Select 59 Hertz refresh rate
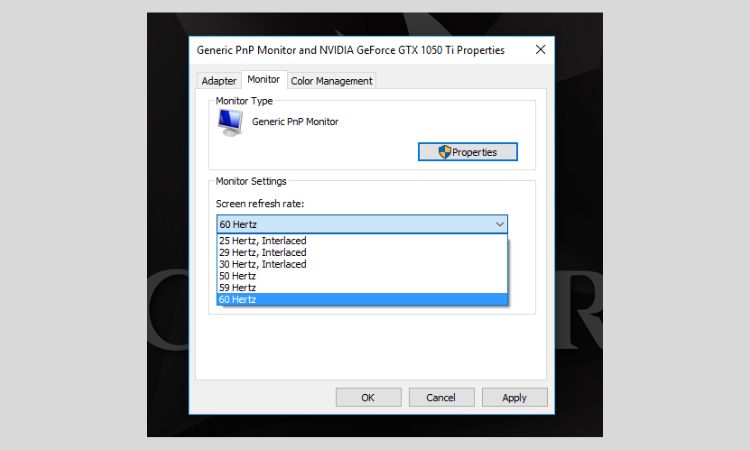Viewport: 750px width, 450px height. (x=362, y=287)
